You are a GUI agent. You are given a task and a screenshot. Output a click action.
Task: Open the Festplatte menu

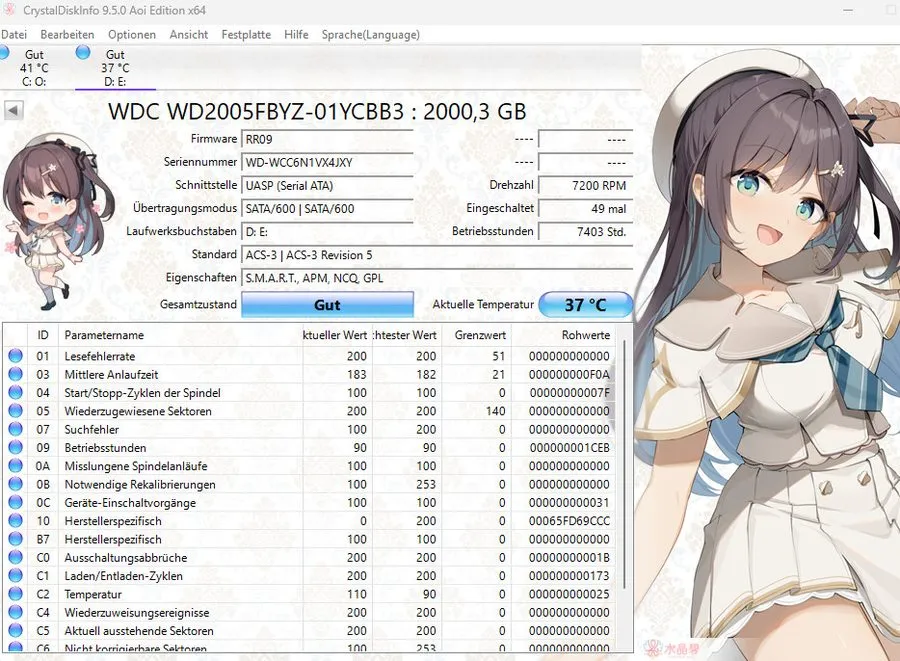tap(246, 34)
